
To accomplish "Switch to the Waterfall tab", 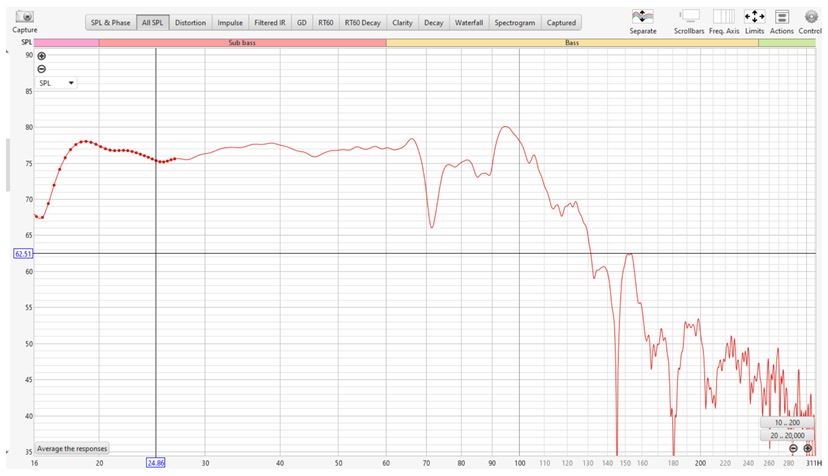I will coord(467,22).
